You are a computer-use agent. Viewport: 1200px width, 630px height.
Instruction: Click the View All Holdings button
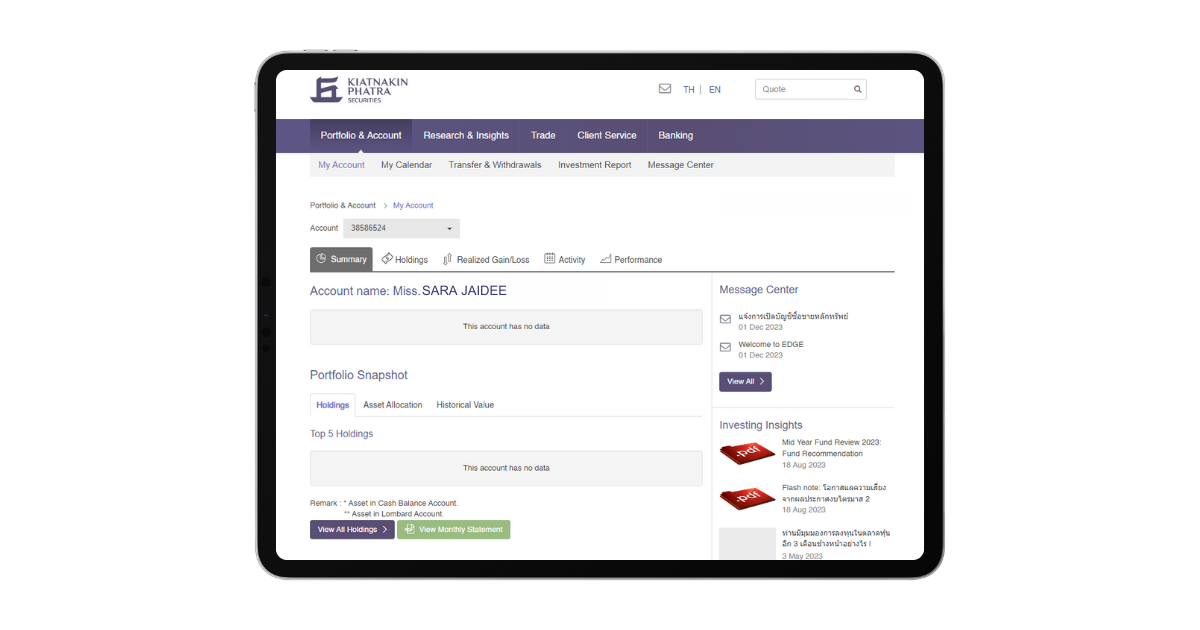[352, 530]
